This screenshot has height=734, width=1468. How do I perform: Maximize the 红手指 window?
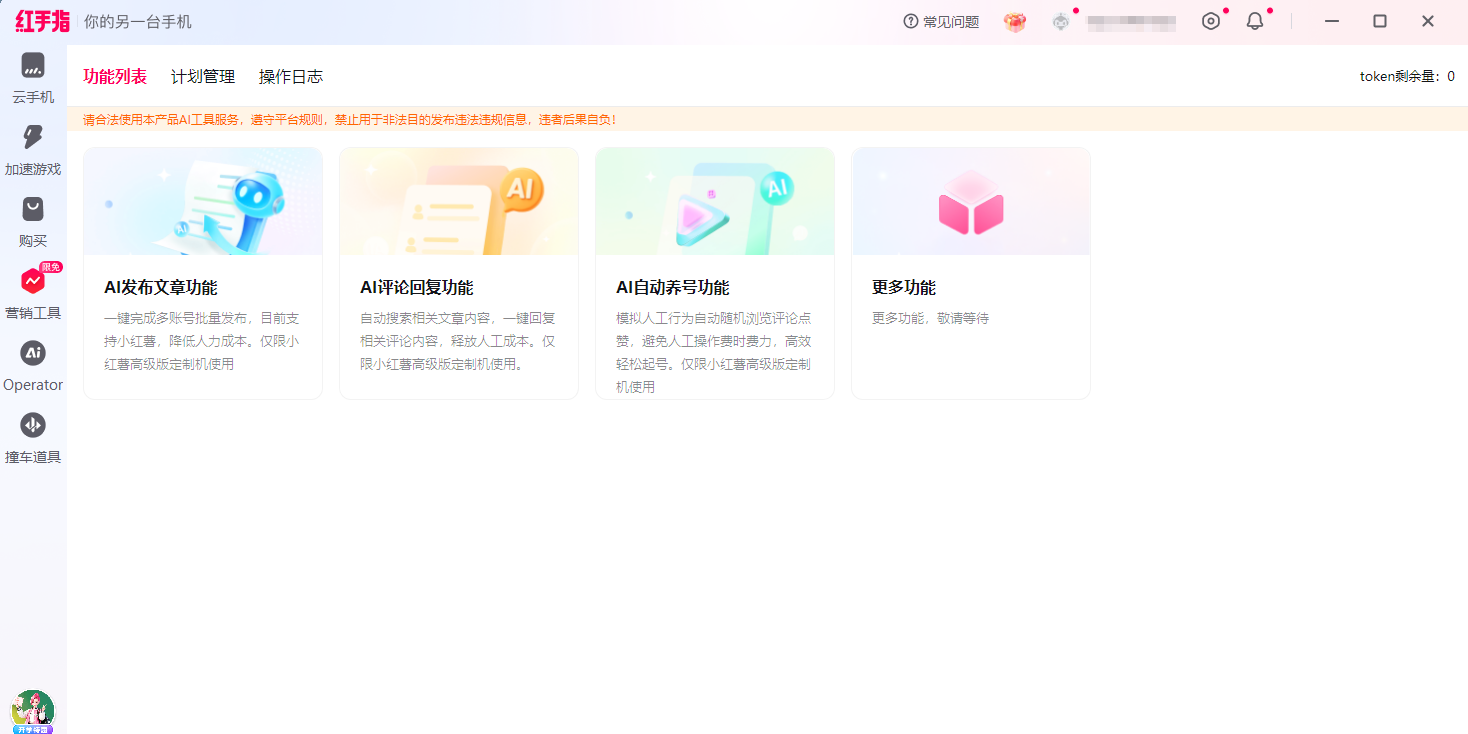tap(1380, 21)
